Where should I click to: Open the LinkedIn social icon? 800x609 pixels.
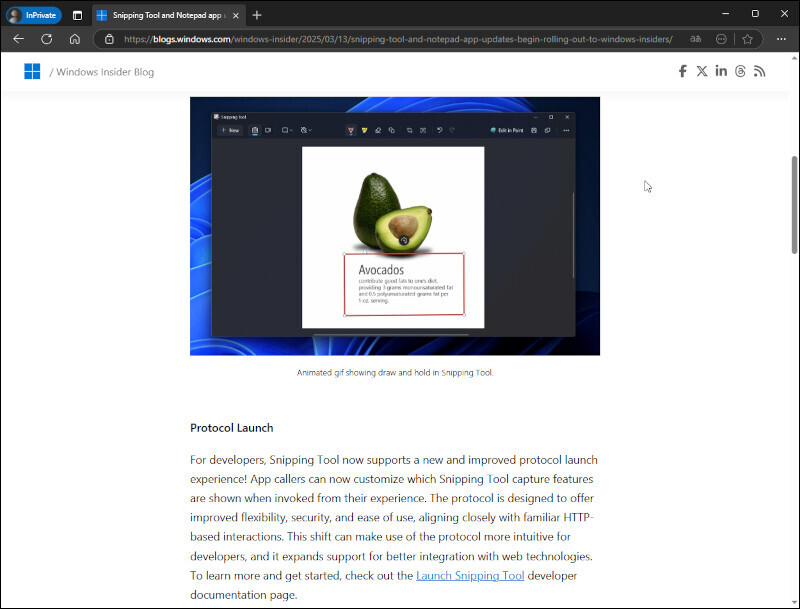721,71
